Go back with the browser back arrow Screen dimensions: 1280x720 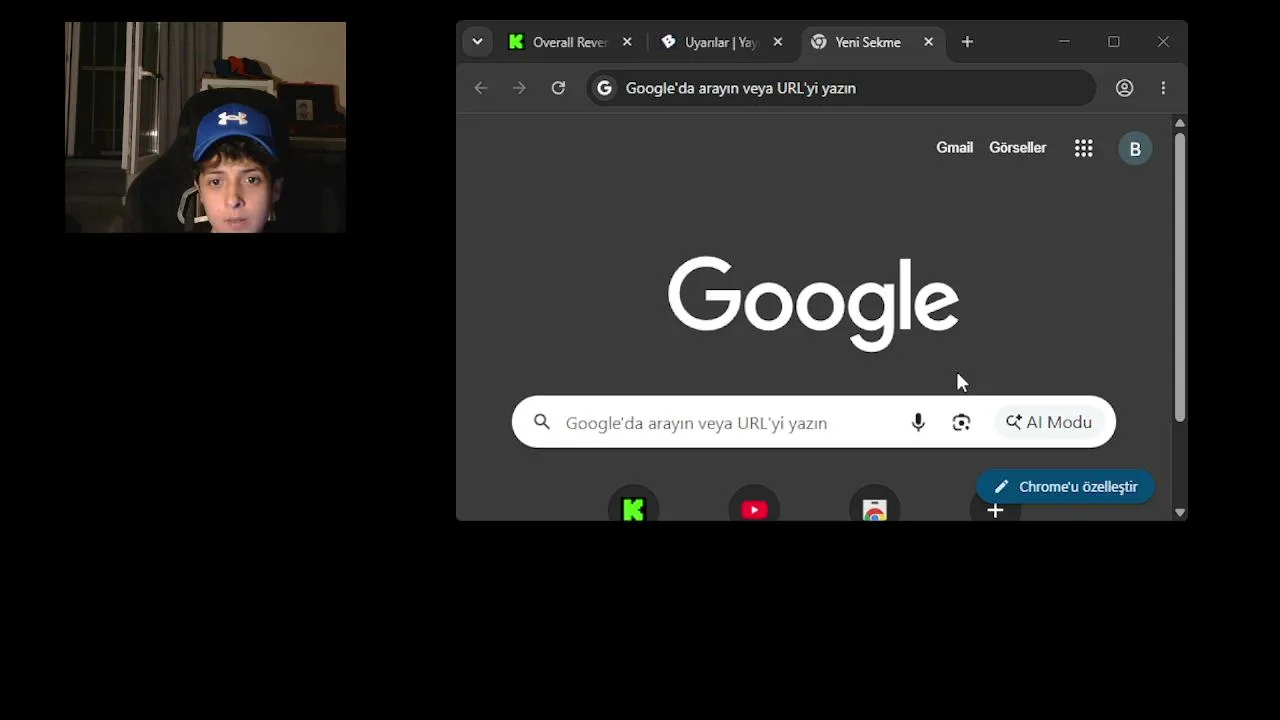[481, 88]
